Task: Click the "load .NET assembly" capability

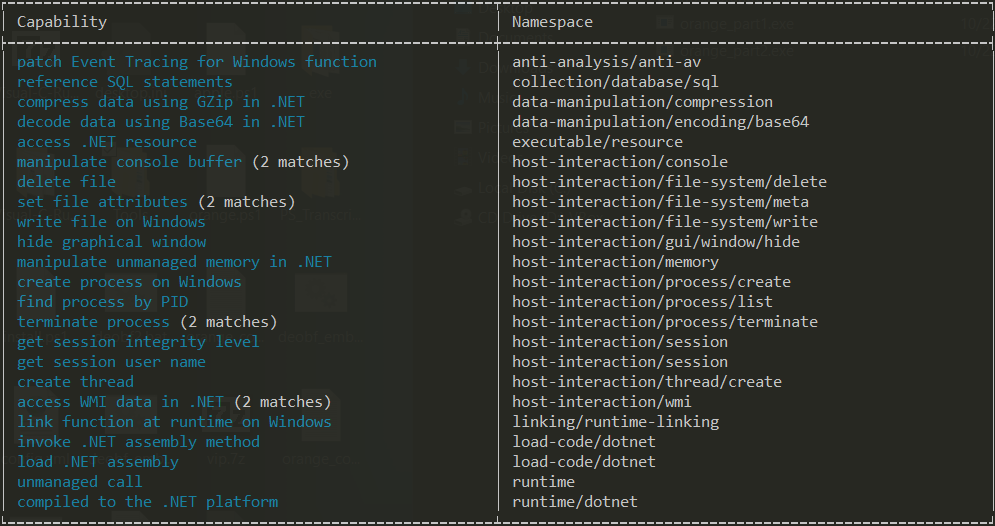Action: [x=97, y=462]
